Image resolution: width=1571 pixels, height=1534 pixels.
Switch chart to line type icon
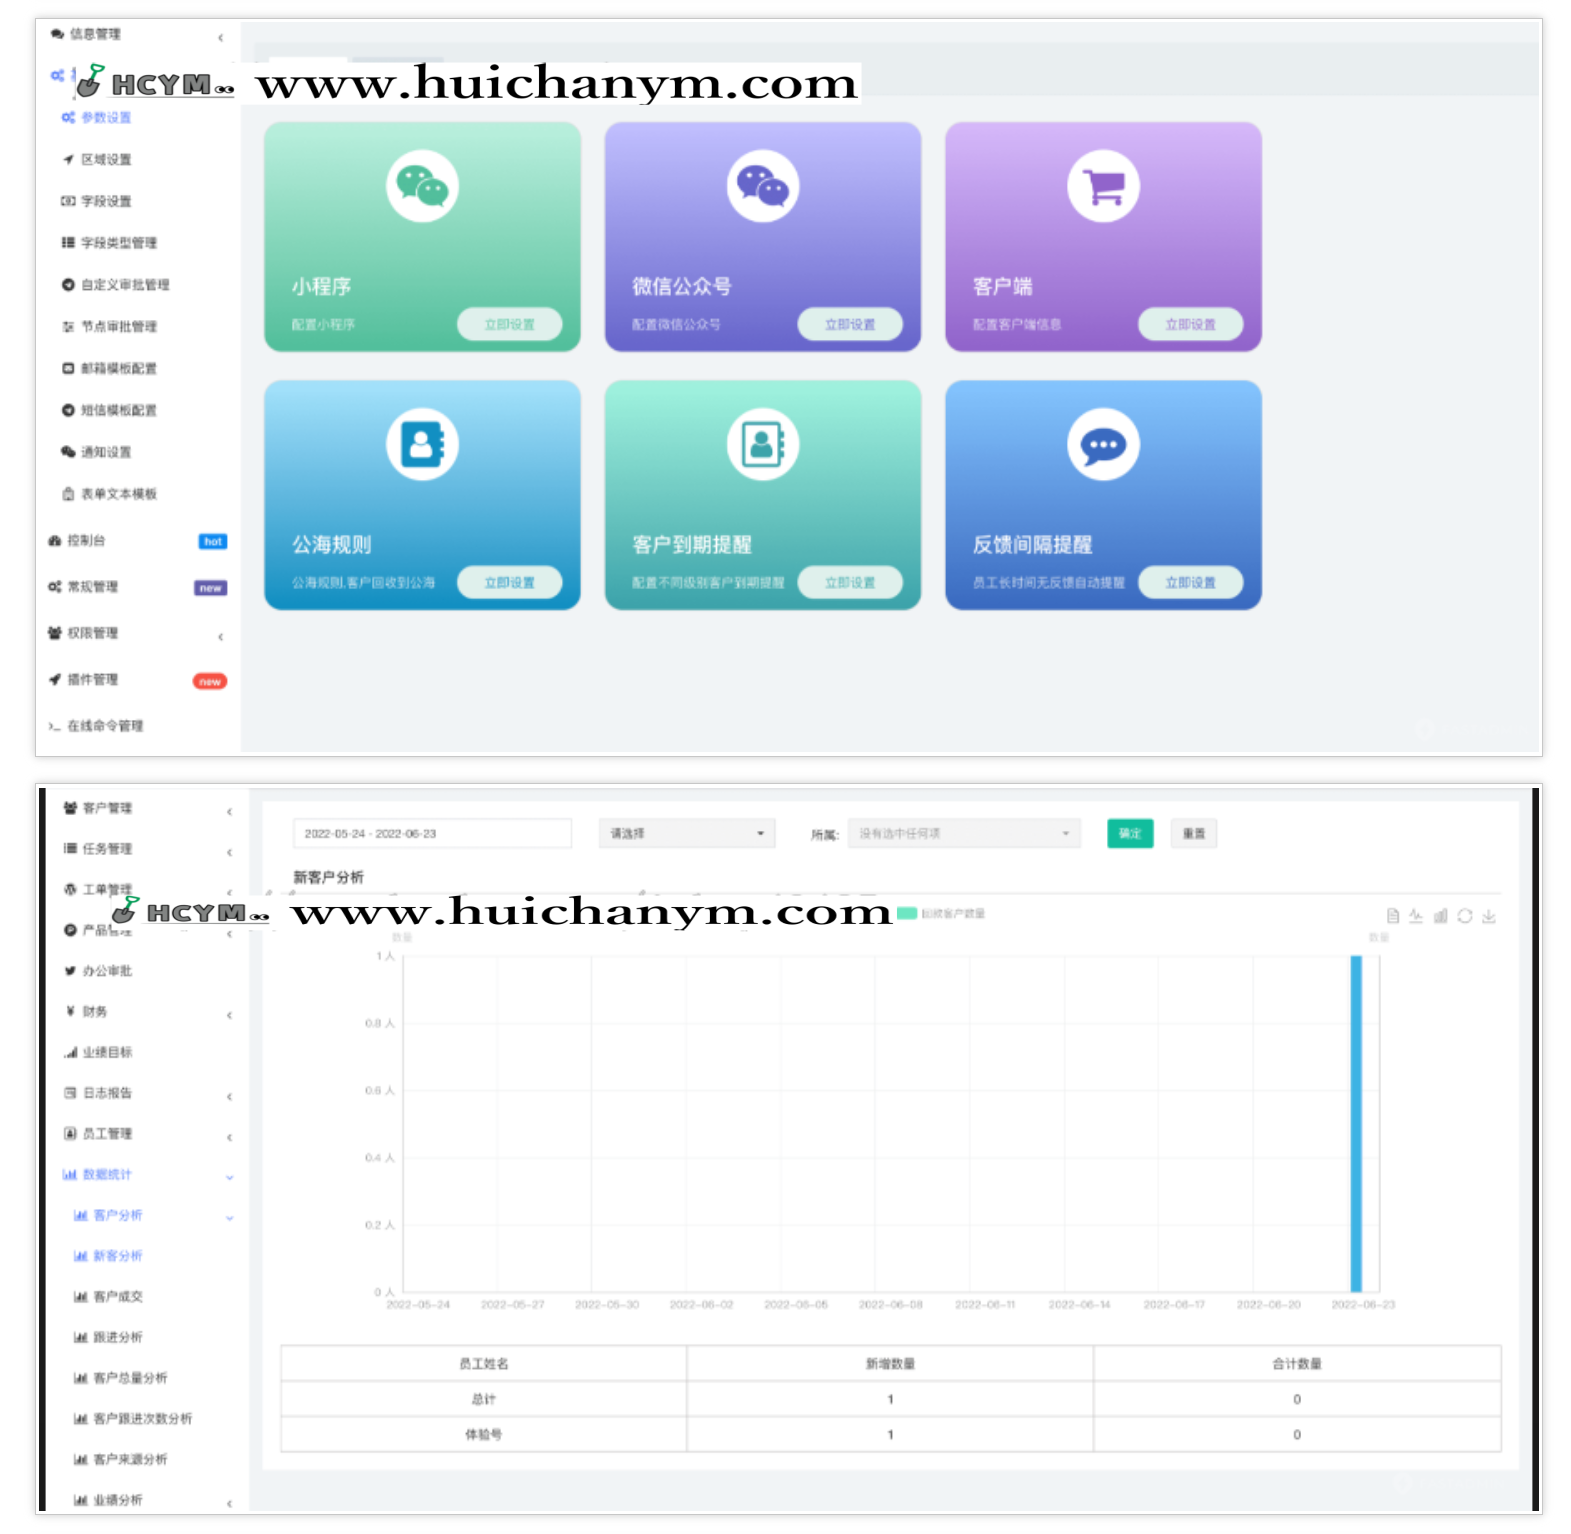pos(1416,916)
